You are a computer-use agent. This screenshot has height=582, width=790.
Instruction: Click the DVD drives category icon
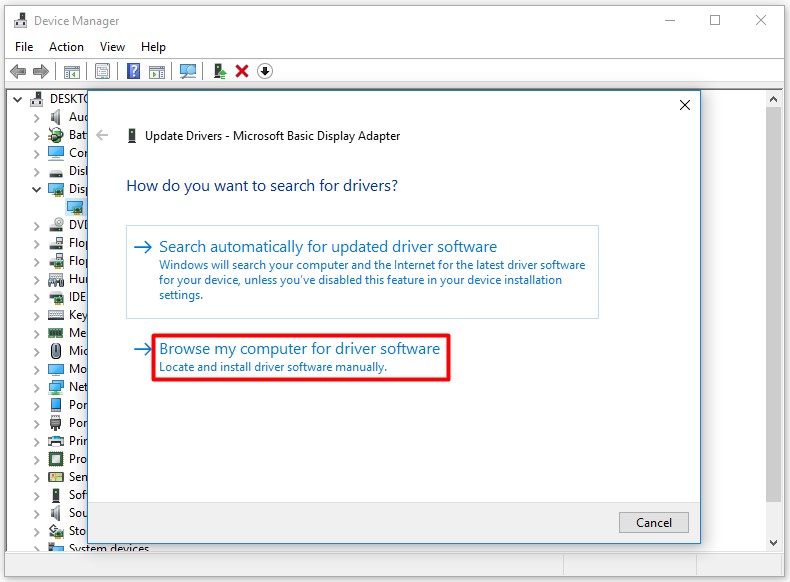pyautogui.click(x=56, y=225)
